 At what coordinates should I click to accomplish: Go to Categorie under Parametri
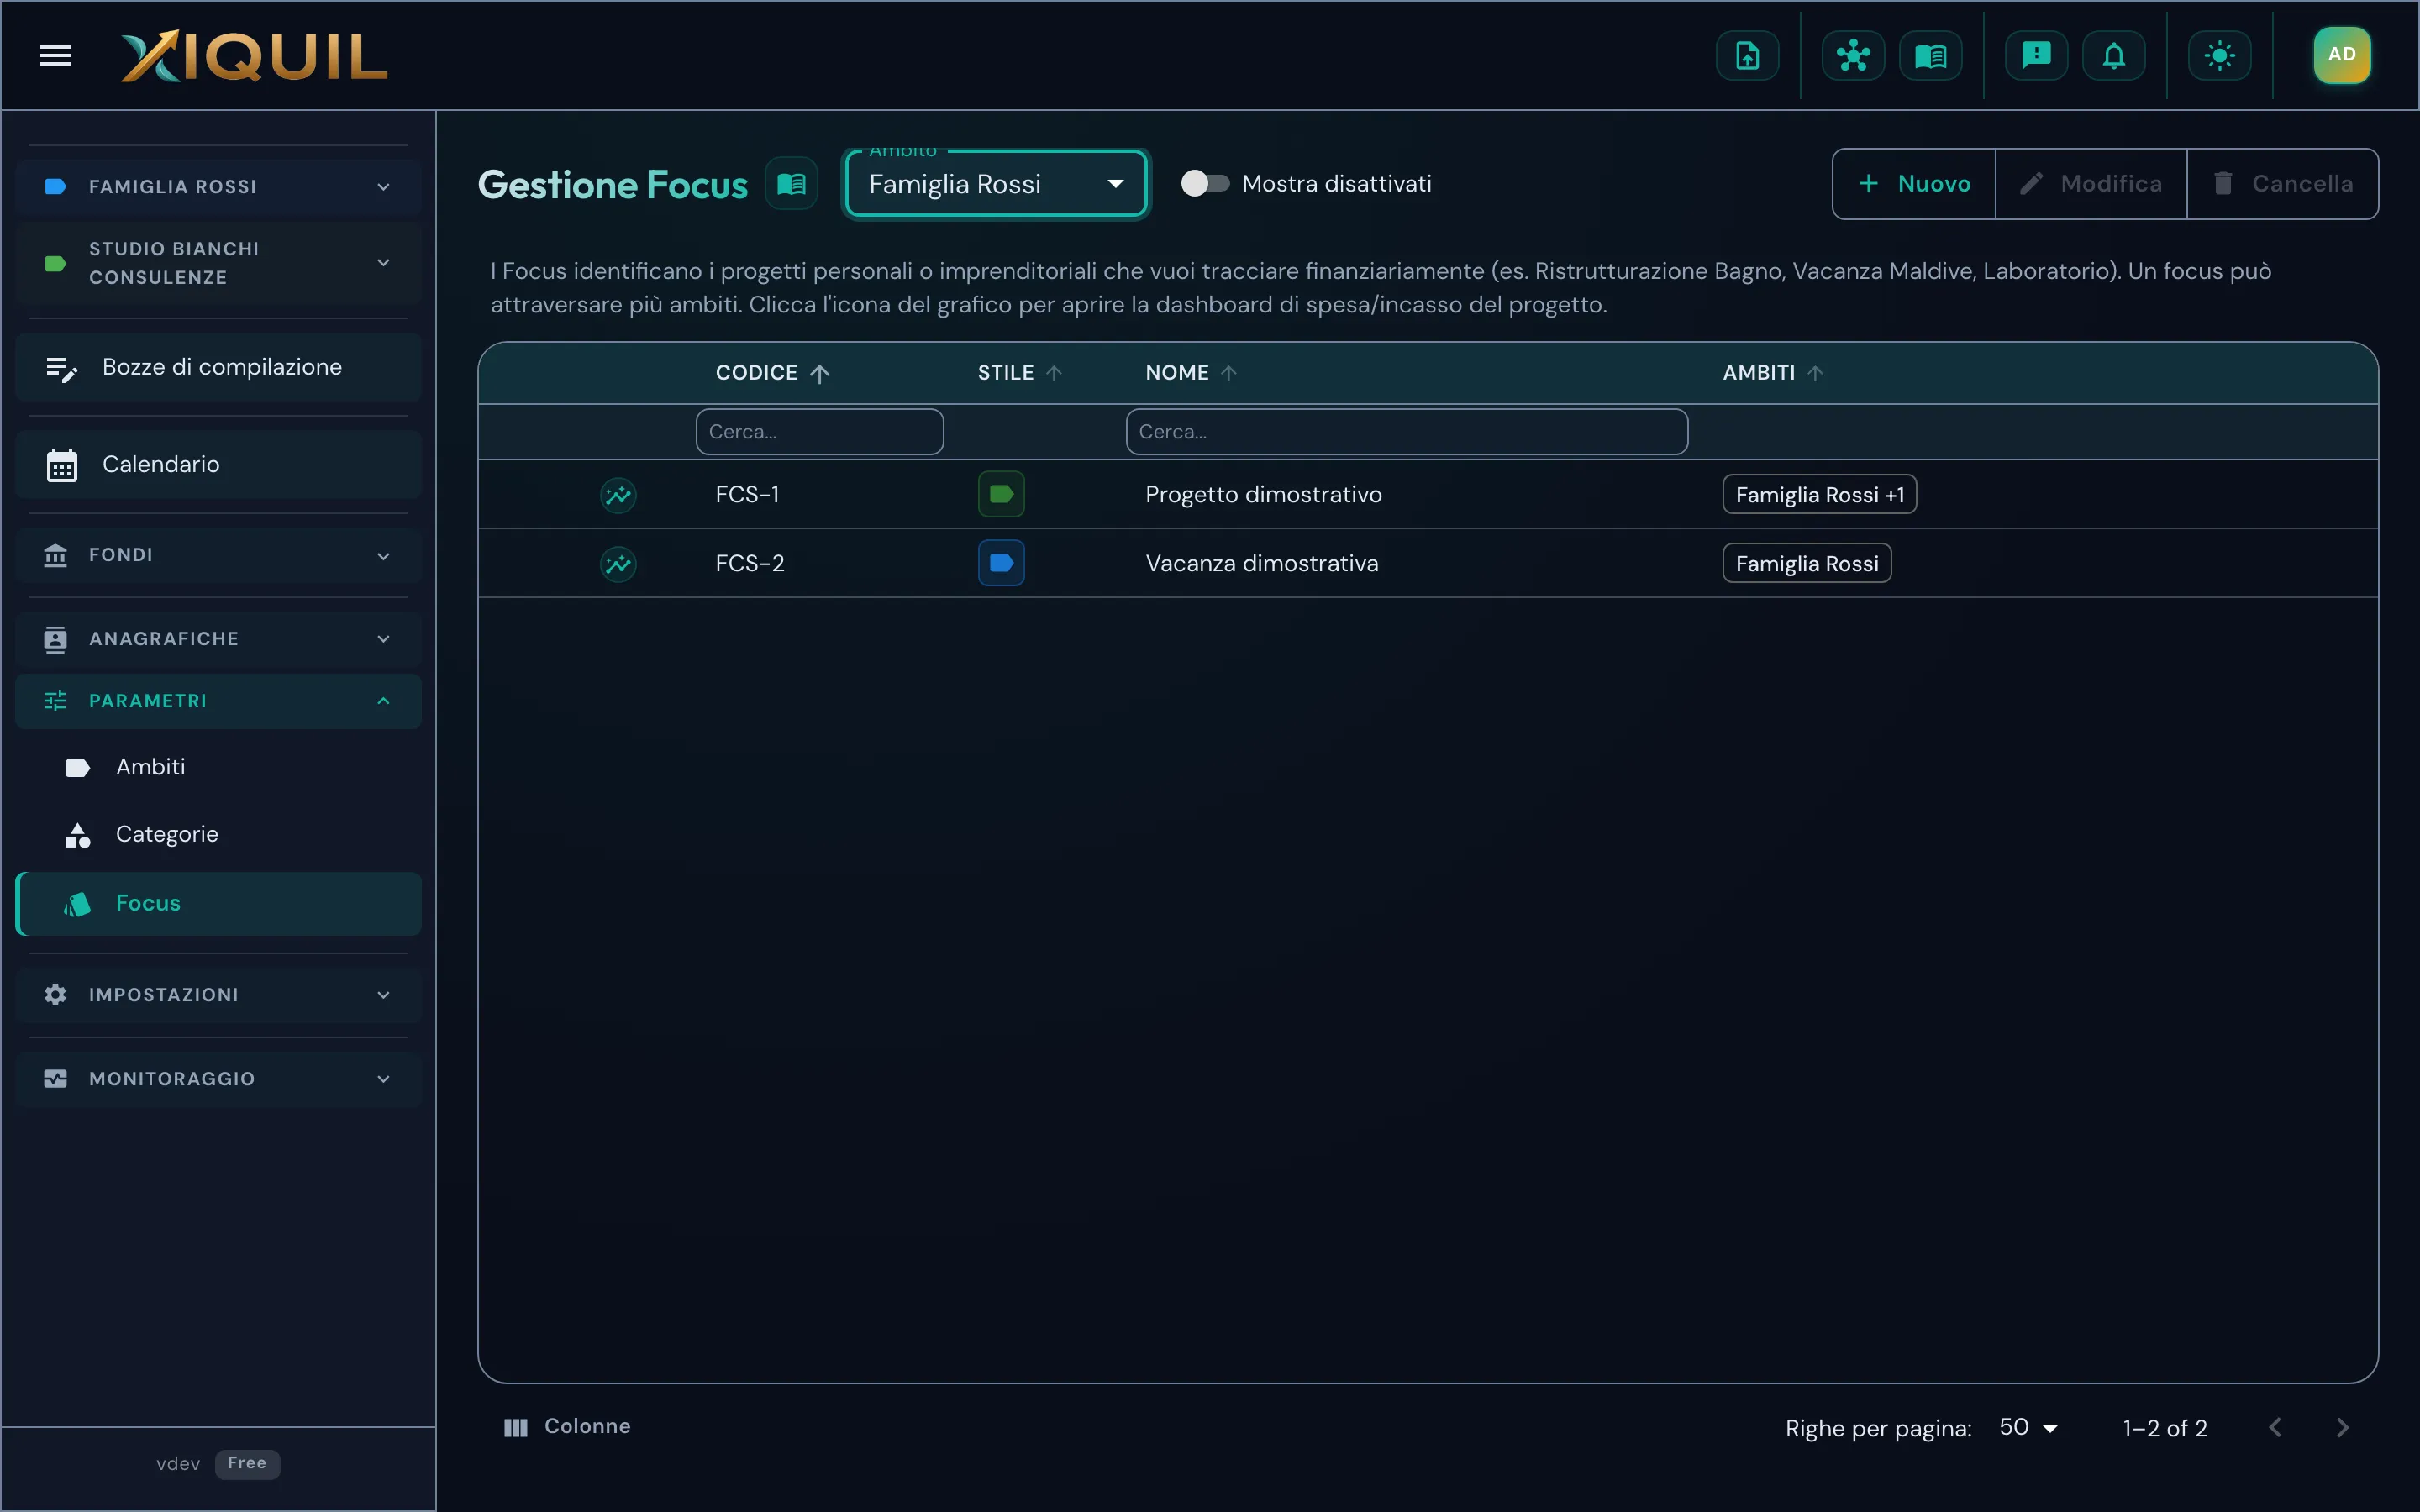click(218, 835)
